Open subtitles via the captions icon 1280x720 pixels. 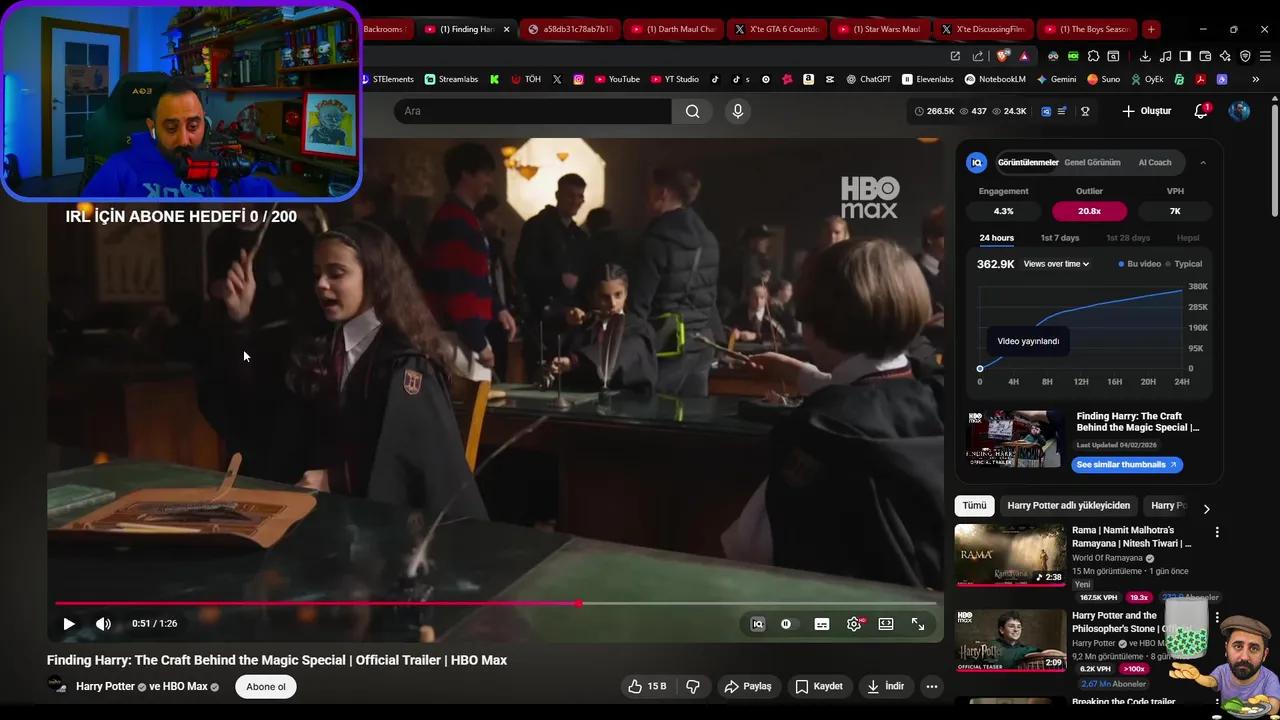tap(821, 623)
